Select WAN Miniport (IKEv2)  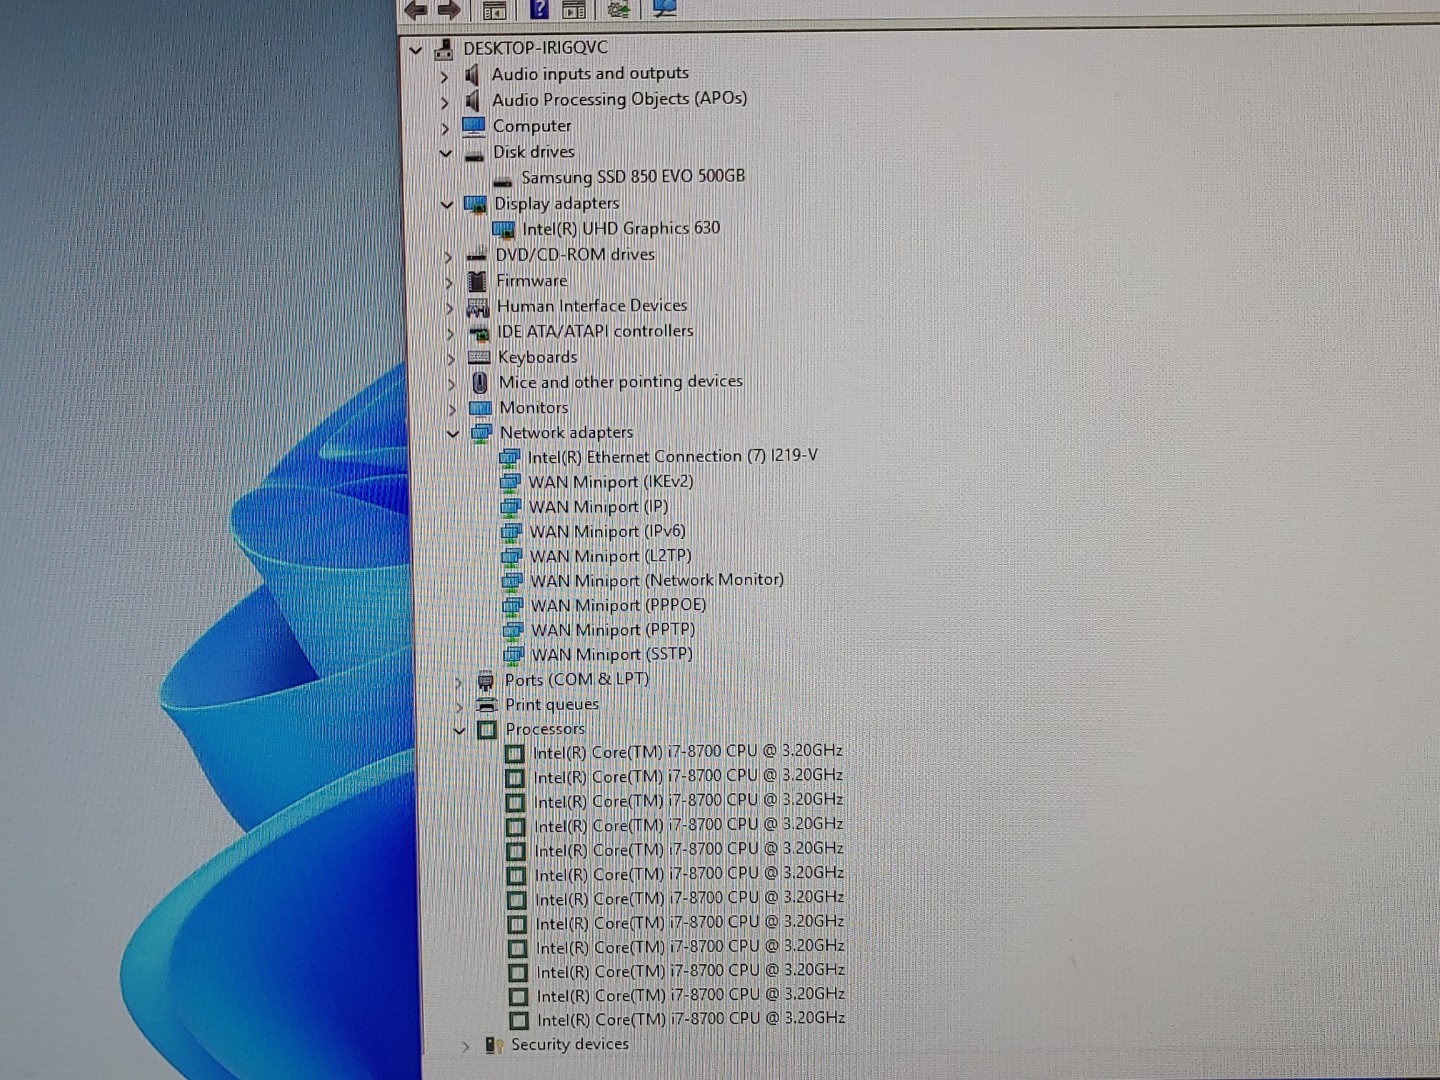click(611, 482)
